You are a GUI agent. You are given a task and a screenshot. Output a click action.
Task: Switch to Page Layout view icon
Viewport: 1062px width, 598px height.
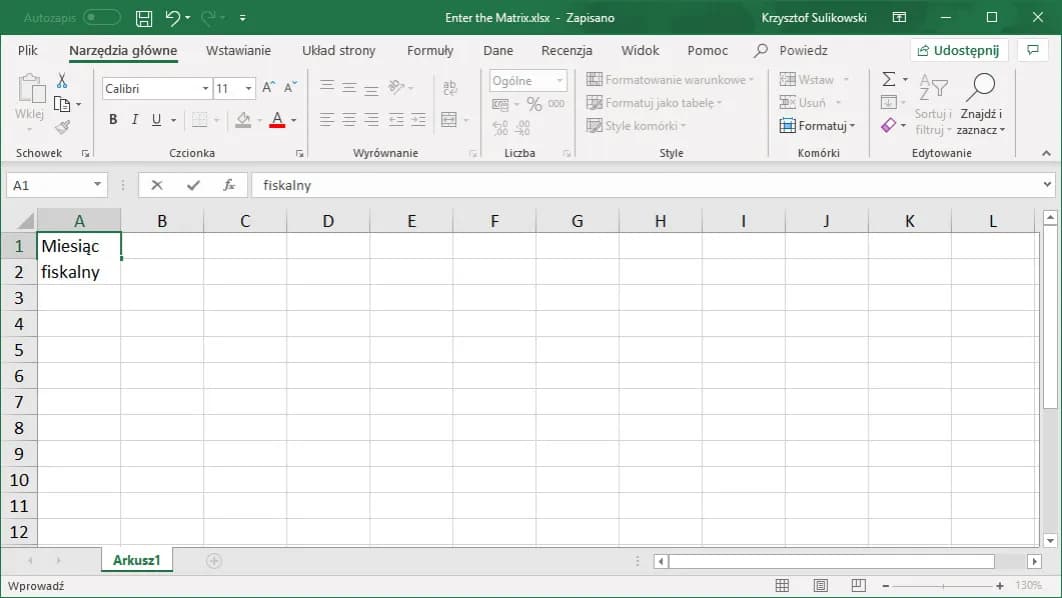click(820, 585)
